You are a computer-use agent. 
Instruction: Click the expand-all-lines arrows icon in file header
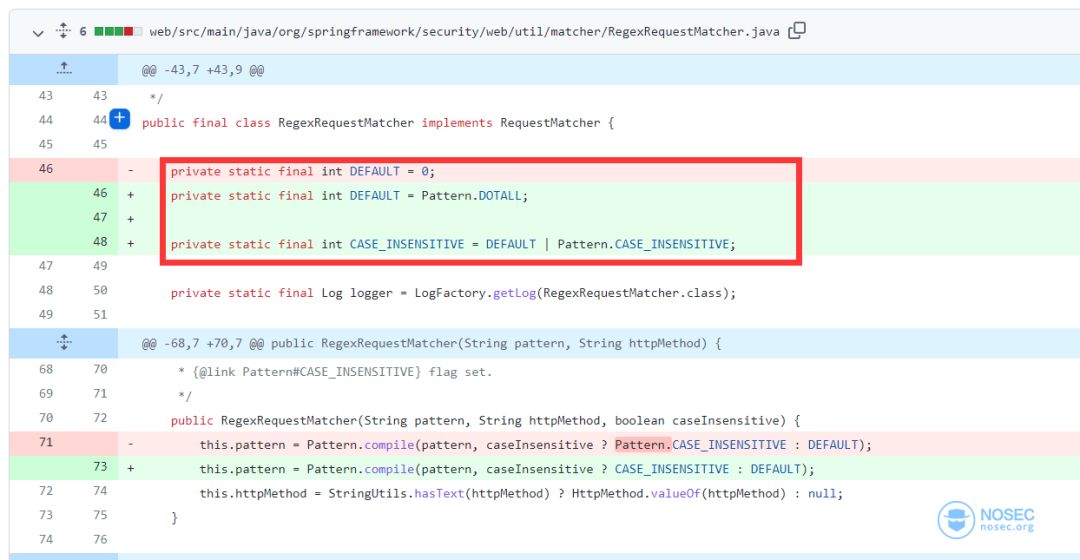point(63,32)
